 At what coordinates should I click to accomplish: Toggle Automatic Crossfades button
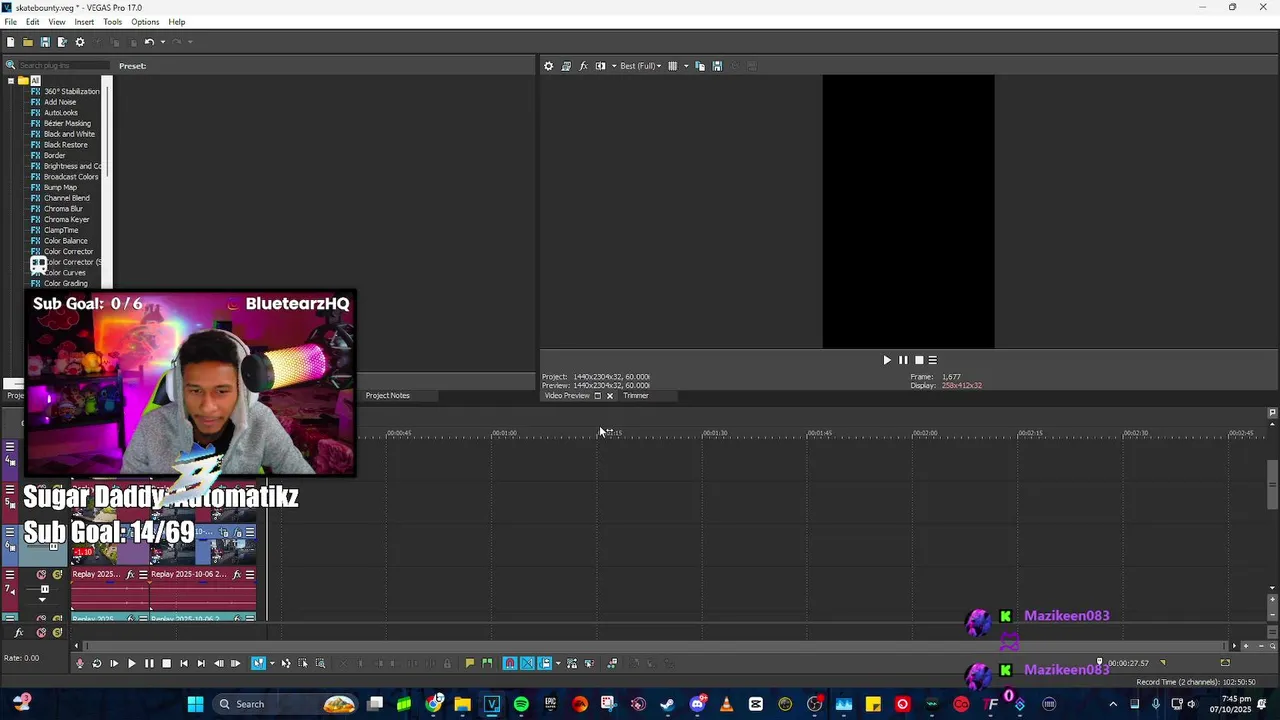(x=527, y=663)
